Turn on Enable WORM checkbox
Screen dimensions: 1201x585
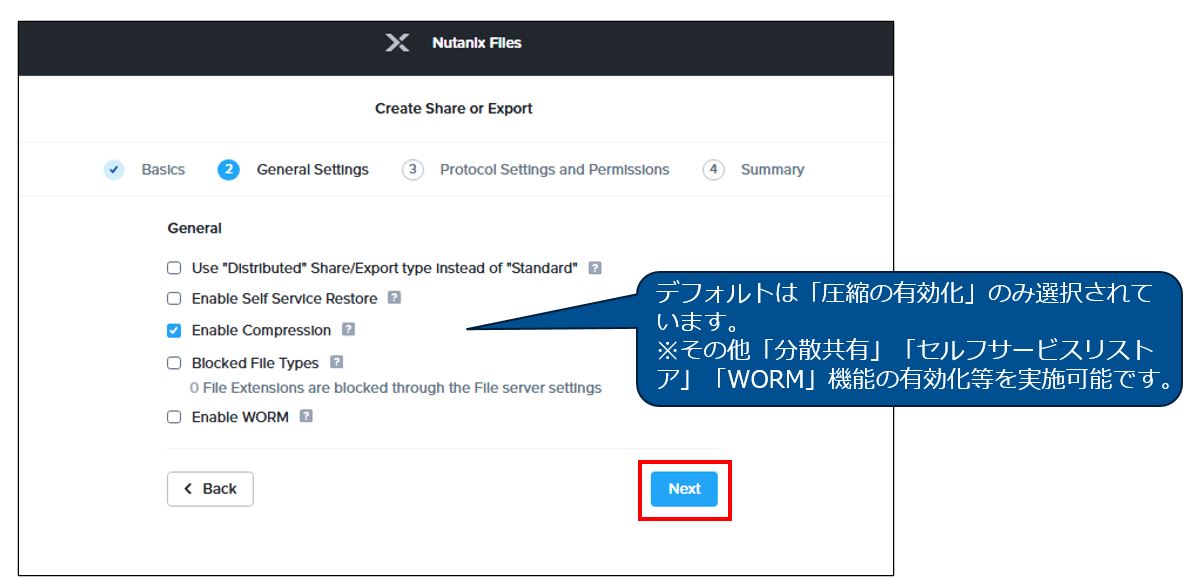click(174, 417)
